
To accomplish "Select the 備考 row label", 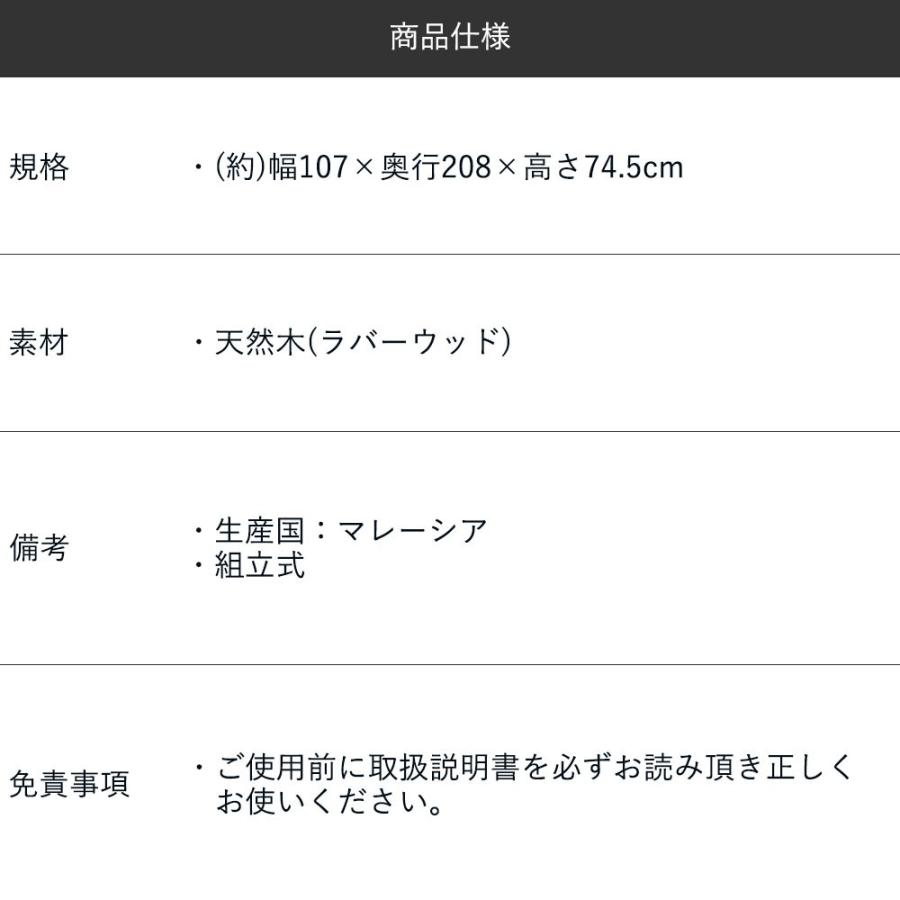I will point(39,548).
